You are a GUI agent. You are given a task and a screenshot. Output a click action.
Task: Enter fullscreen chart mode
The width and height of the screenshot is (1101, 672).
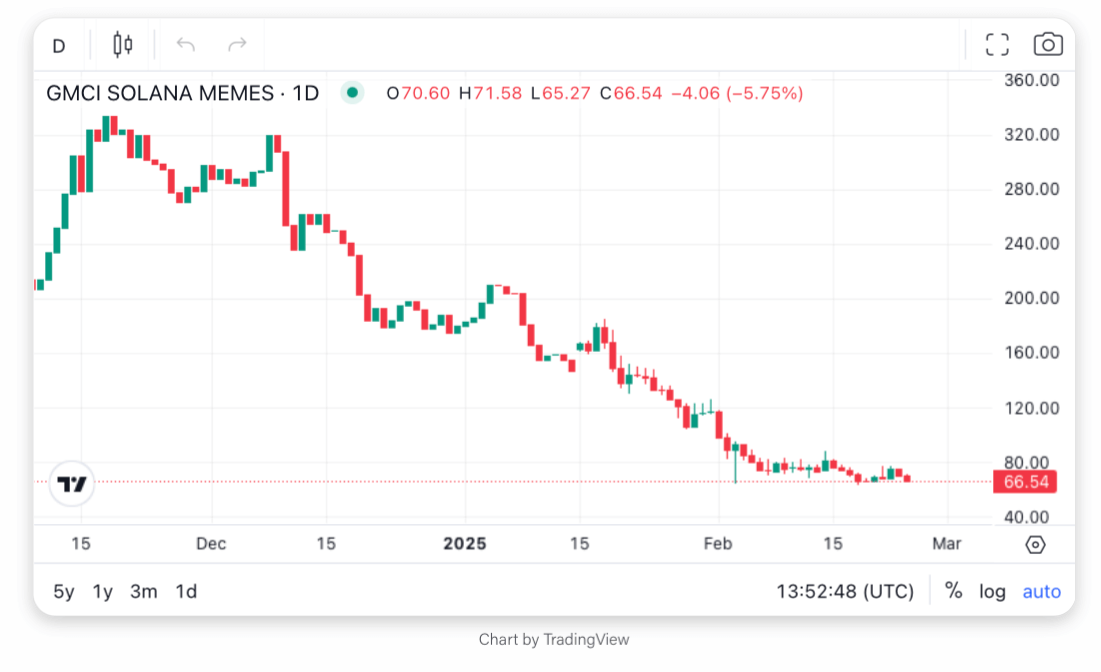tap(997, 45)
